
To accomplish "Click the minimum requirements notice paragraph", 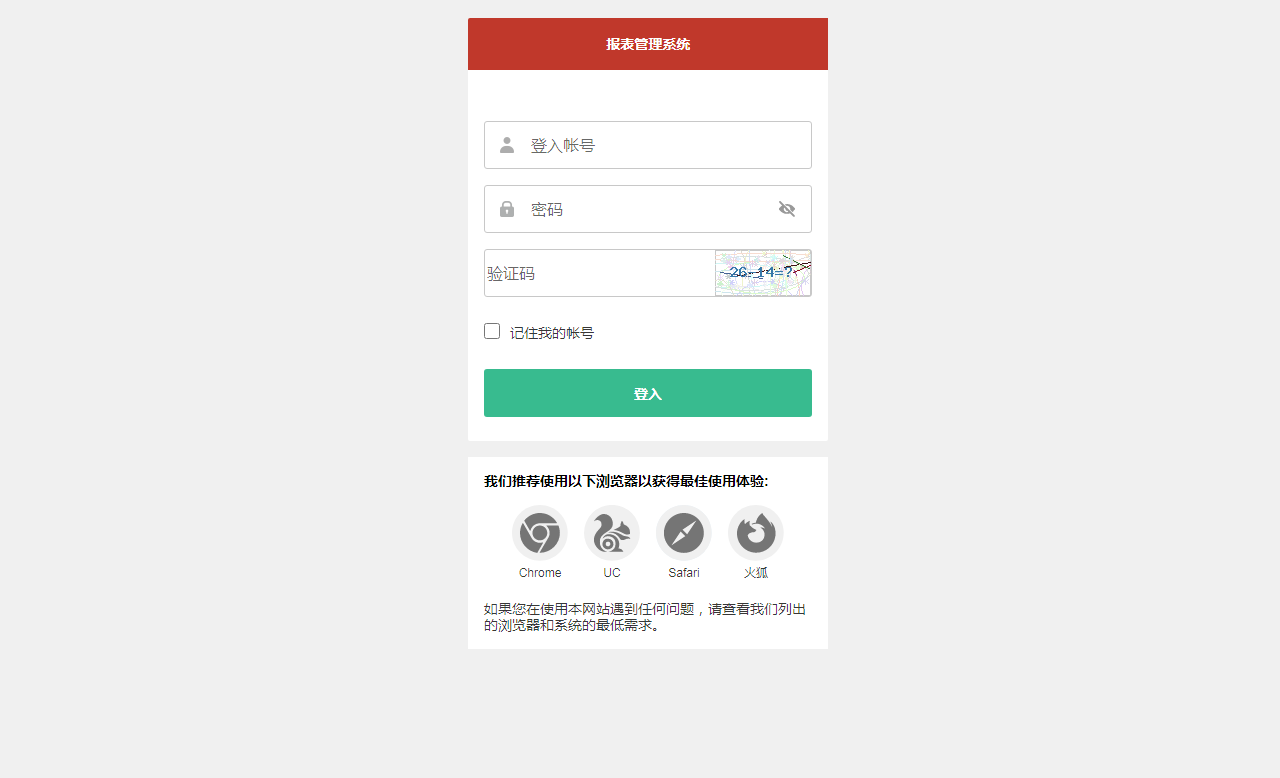I will [x=646, y=617].
